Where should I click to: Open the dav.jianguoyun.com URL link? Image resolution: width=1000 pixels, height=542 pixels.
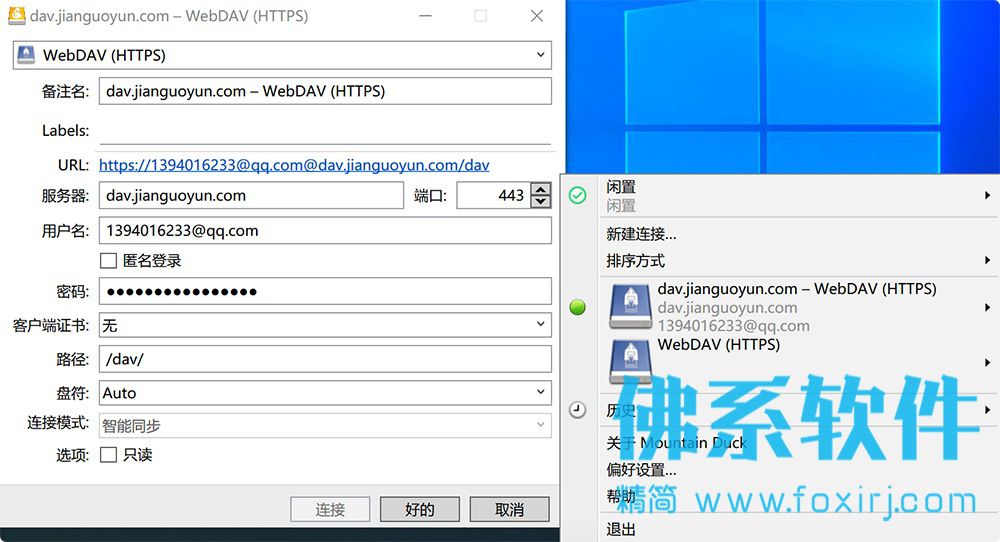pyautogui.click(x=294, y=165)
